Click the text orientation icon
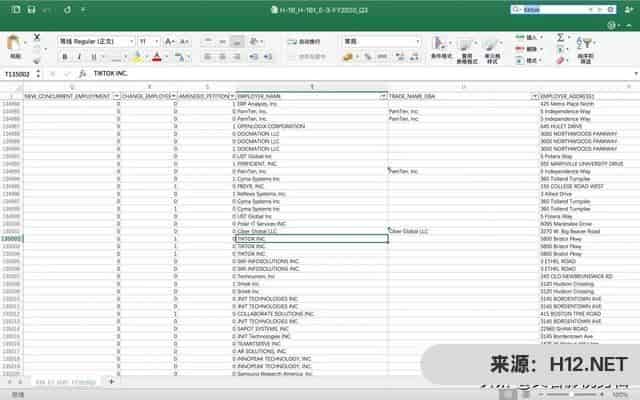The image size is (640, 400). tap(254, 41)
